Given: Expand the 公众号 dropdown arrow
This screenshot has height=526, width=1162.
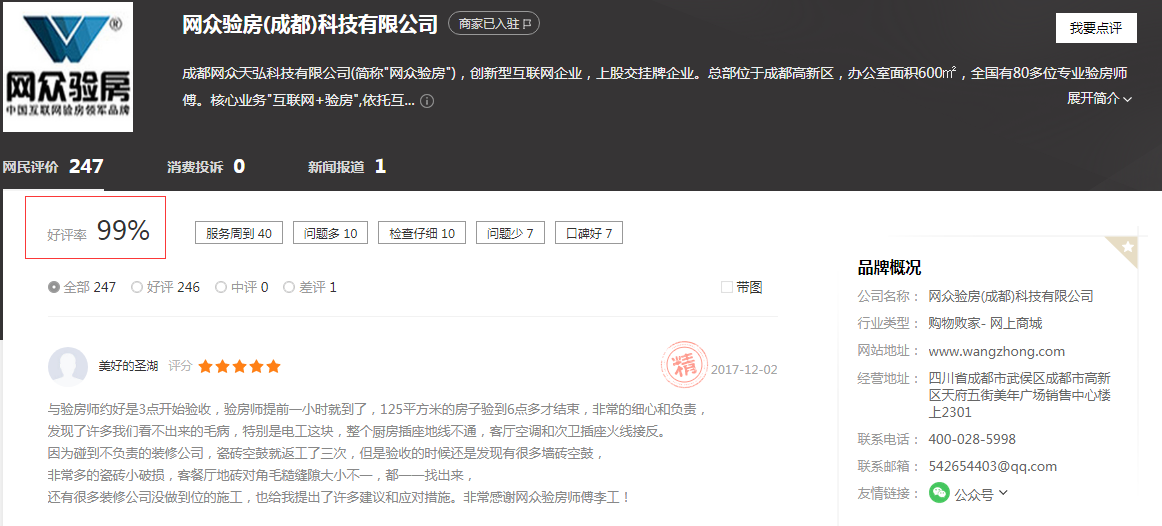Looking at the screenshot, I should coord(1003,493).
